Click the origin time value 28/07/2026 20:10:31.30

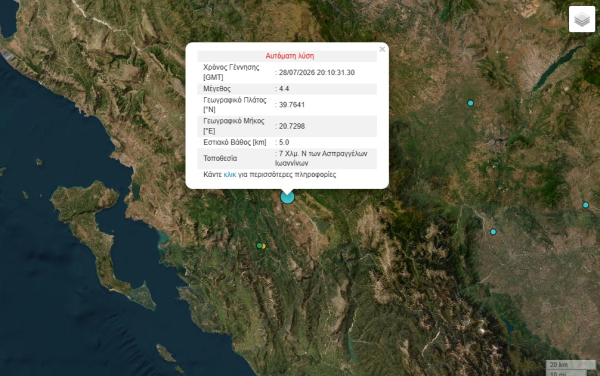[316, 72]
